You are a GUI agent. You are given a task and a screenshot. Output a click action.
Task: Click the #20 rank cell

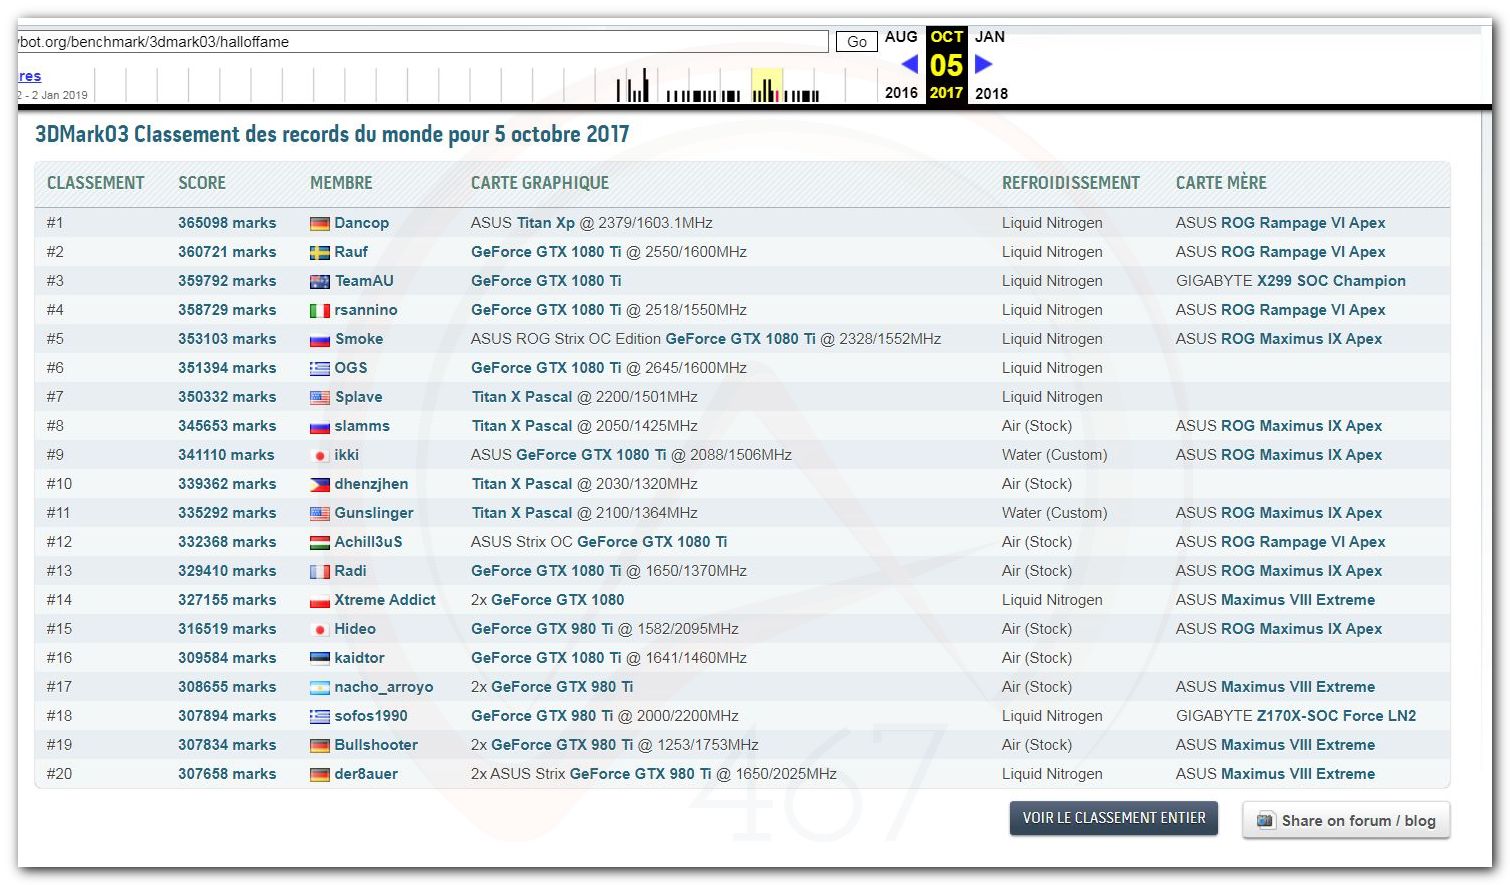coord(59,774)
